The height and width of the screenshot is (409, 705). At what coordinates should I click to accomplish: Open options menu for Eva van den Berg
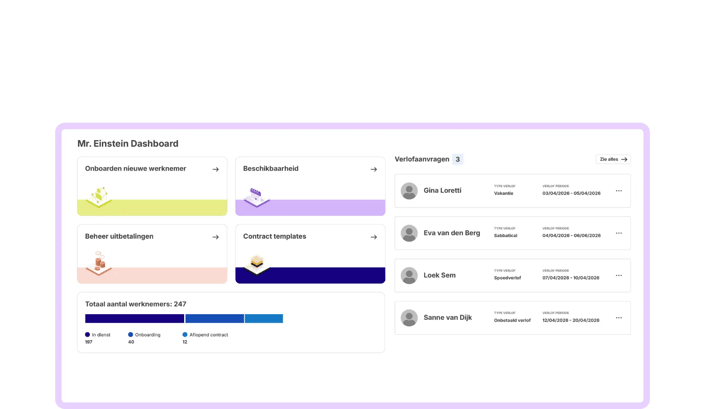tap(619, 233)
